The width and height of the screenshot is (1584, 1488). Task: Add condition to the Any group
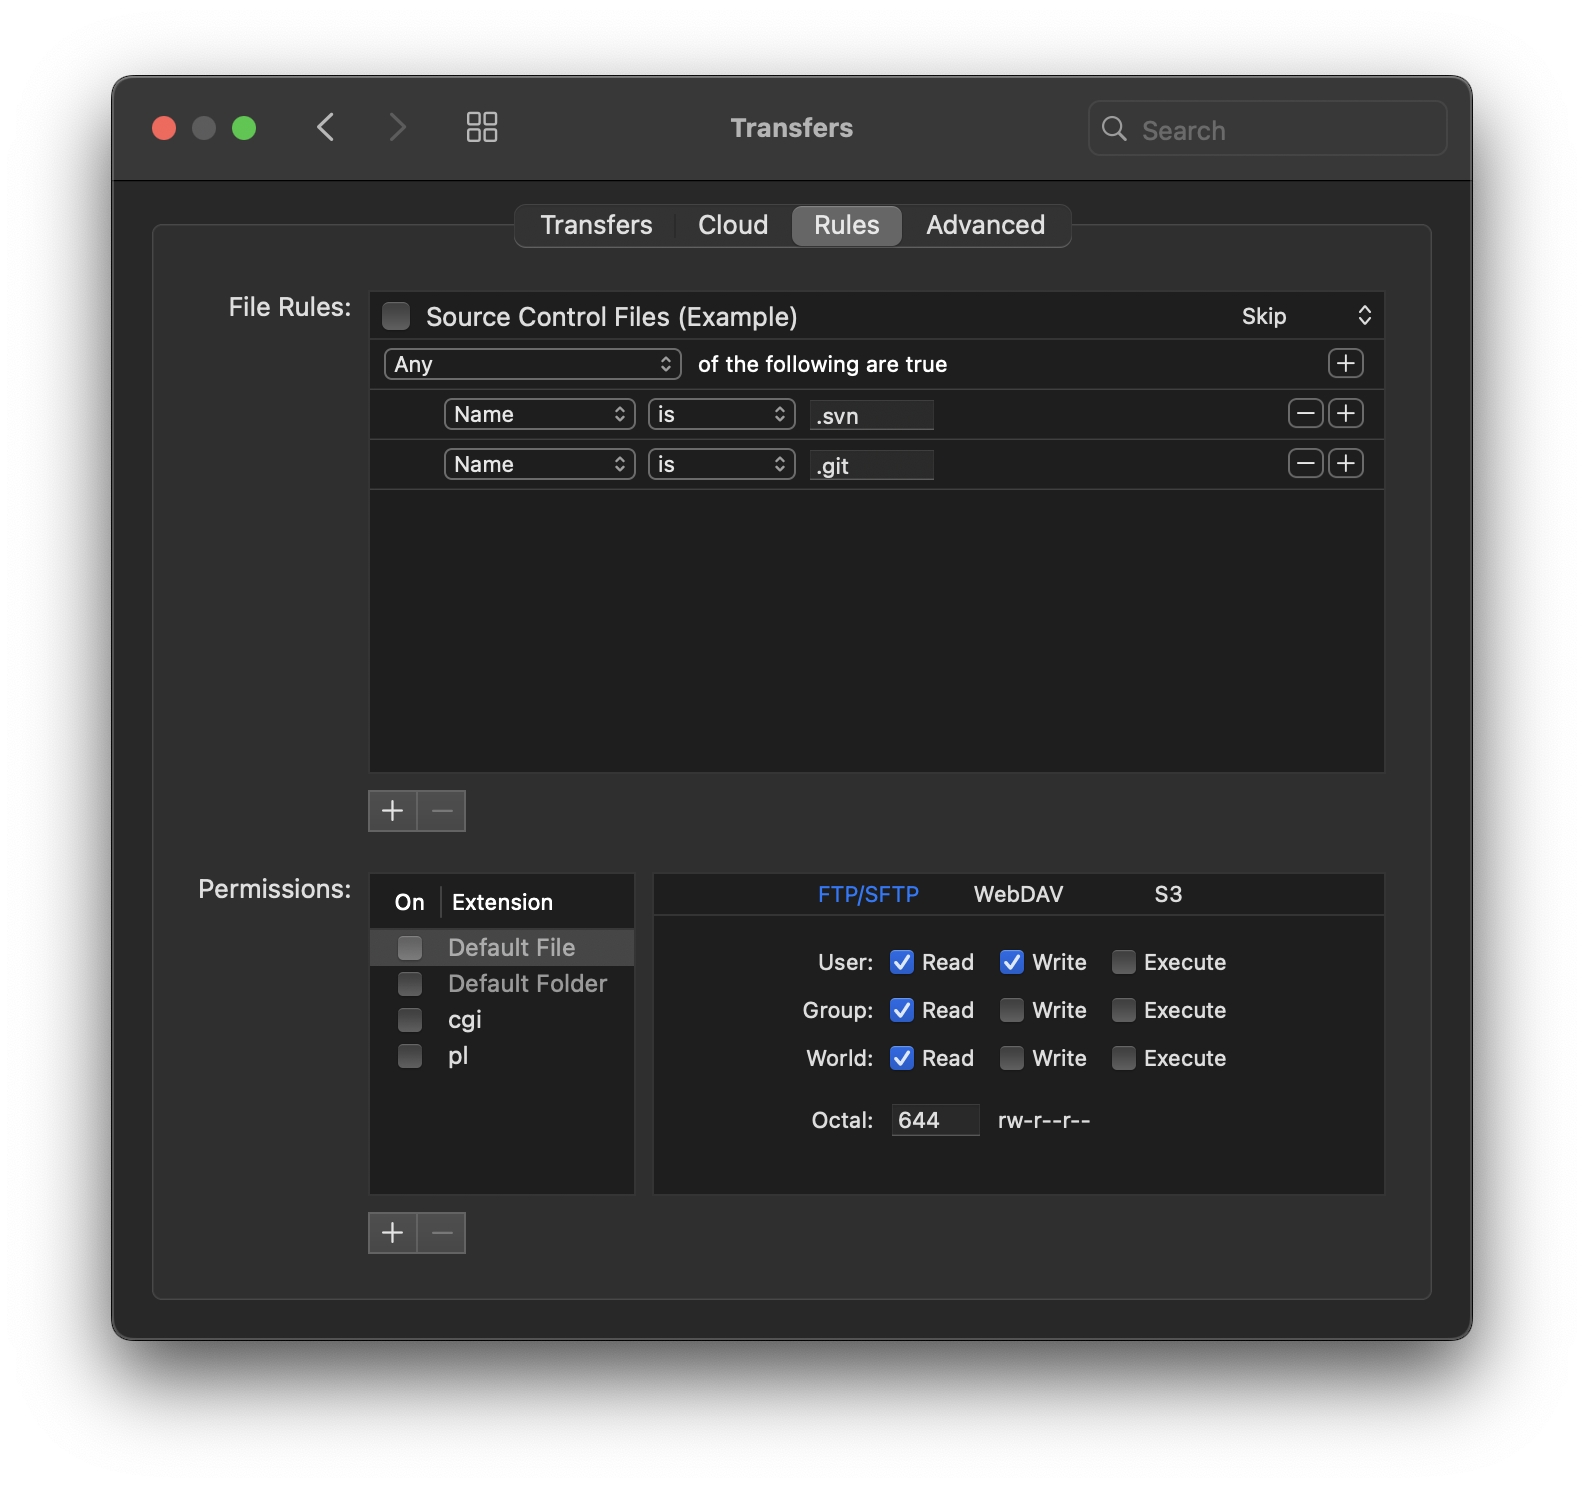(1346, 363)
